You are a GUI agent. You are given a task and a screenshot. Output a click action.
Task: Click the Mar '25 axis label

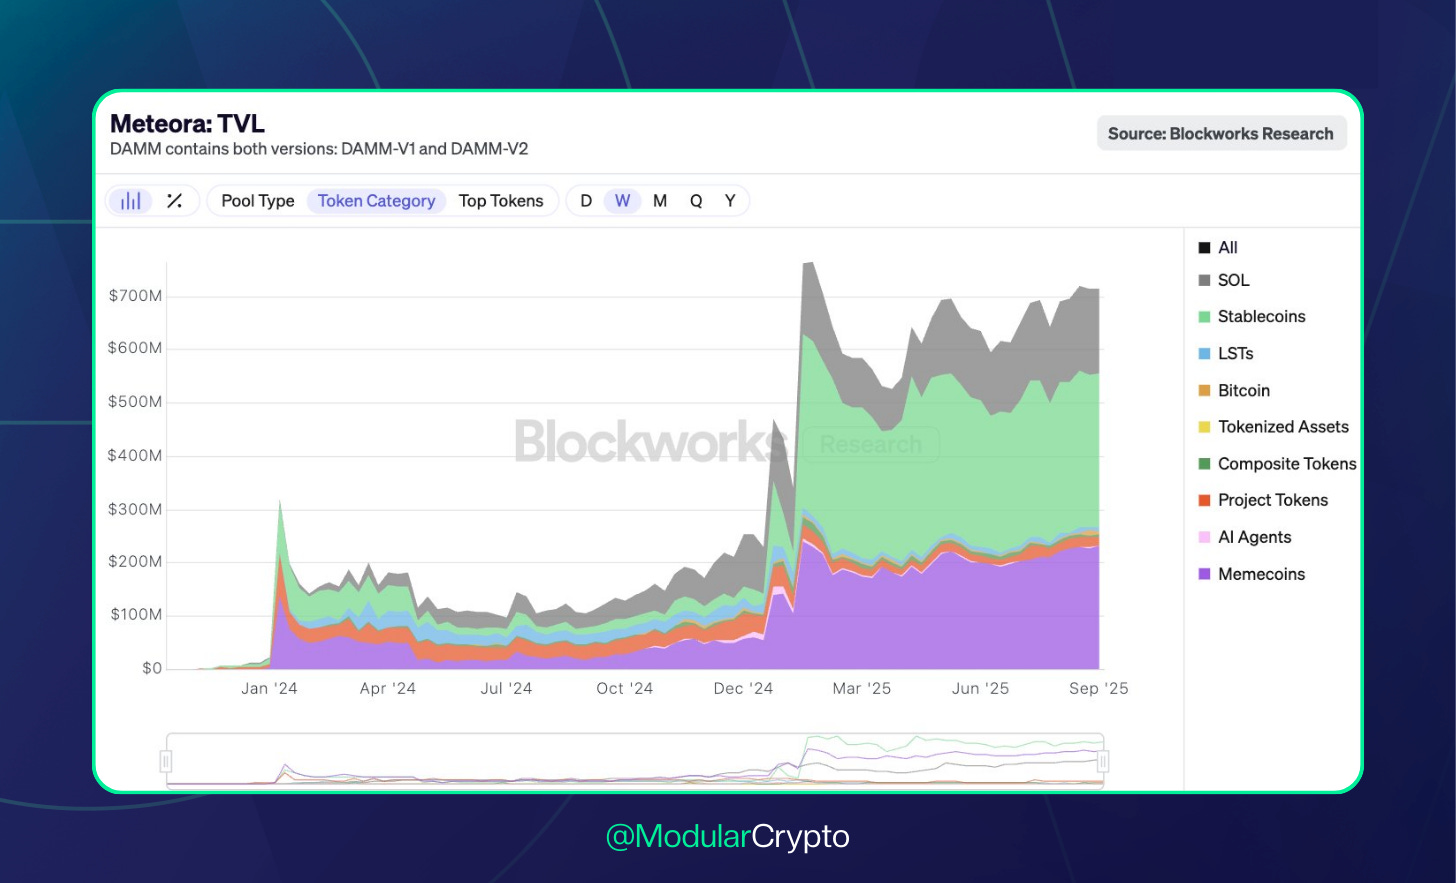click(x=862, y=689)
